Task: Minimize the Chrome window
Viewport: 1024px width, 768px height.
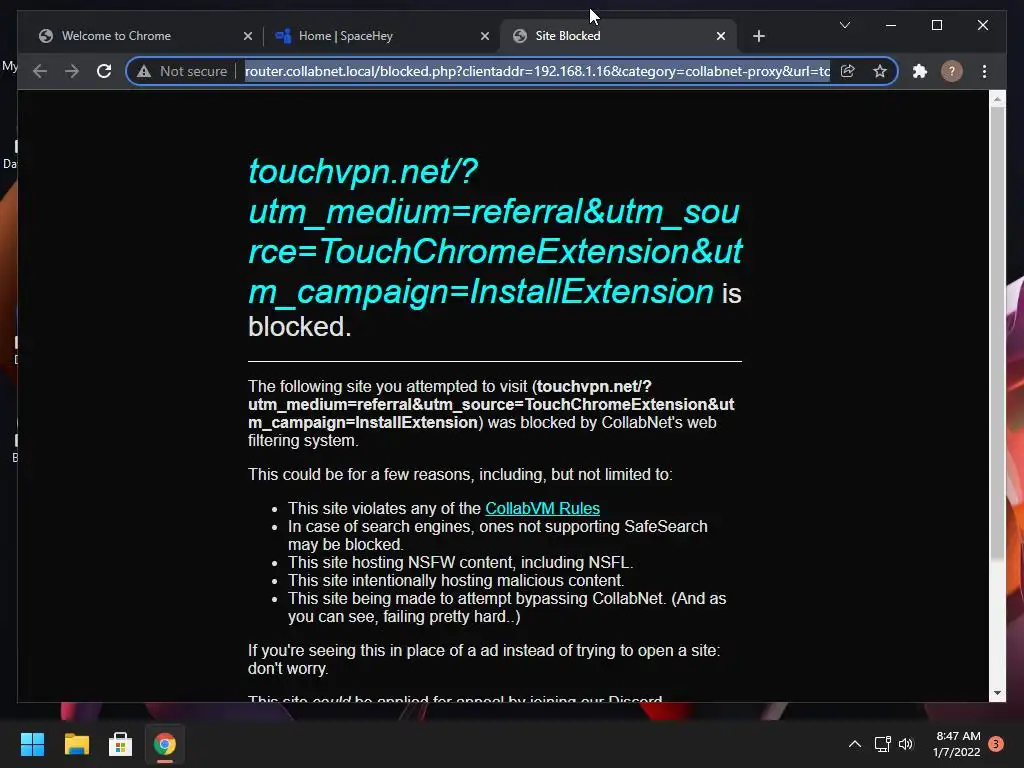Action: tap(891, 25)
